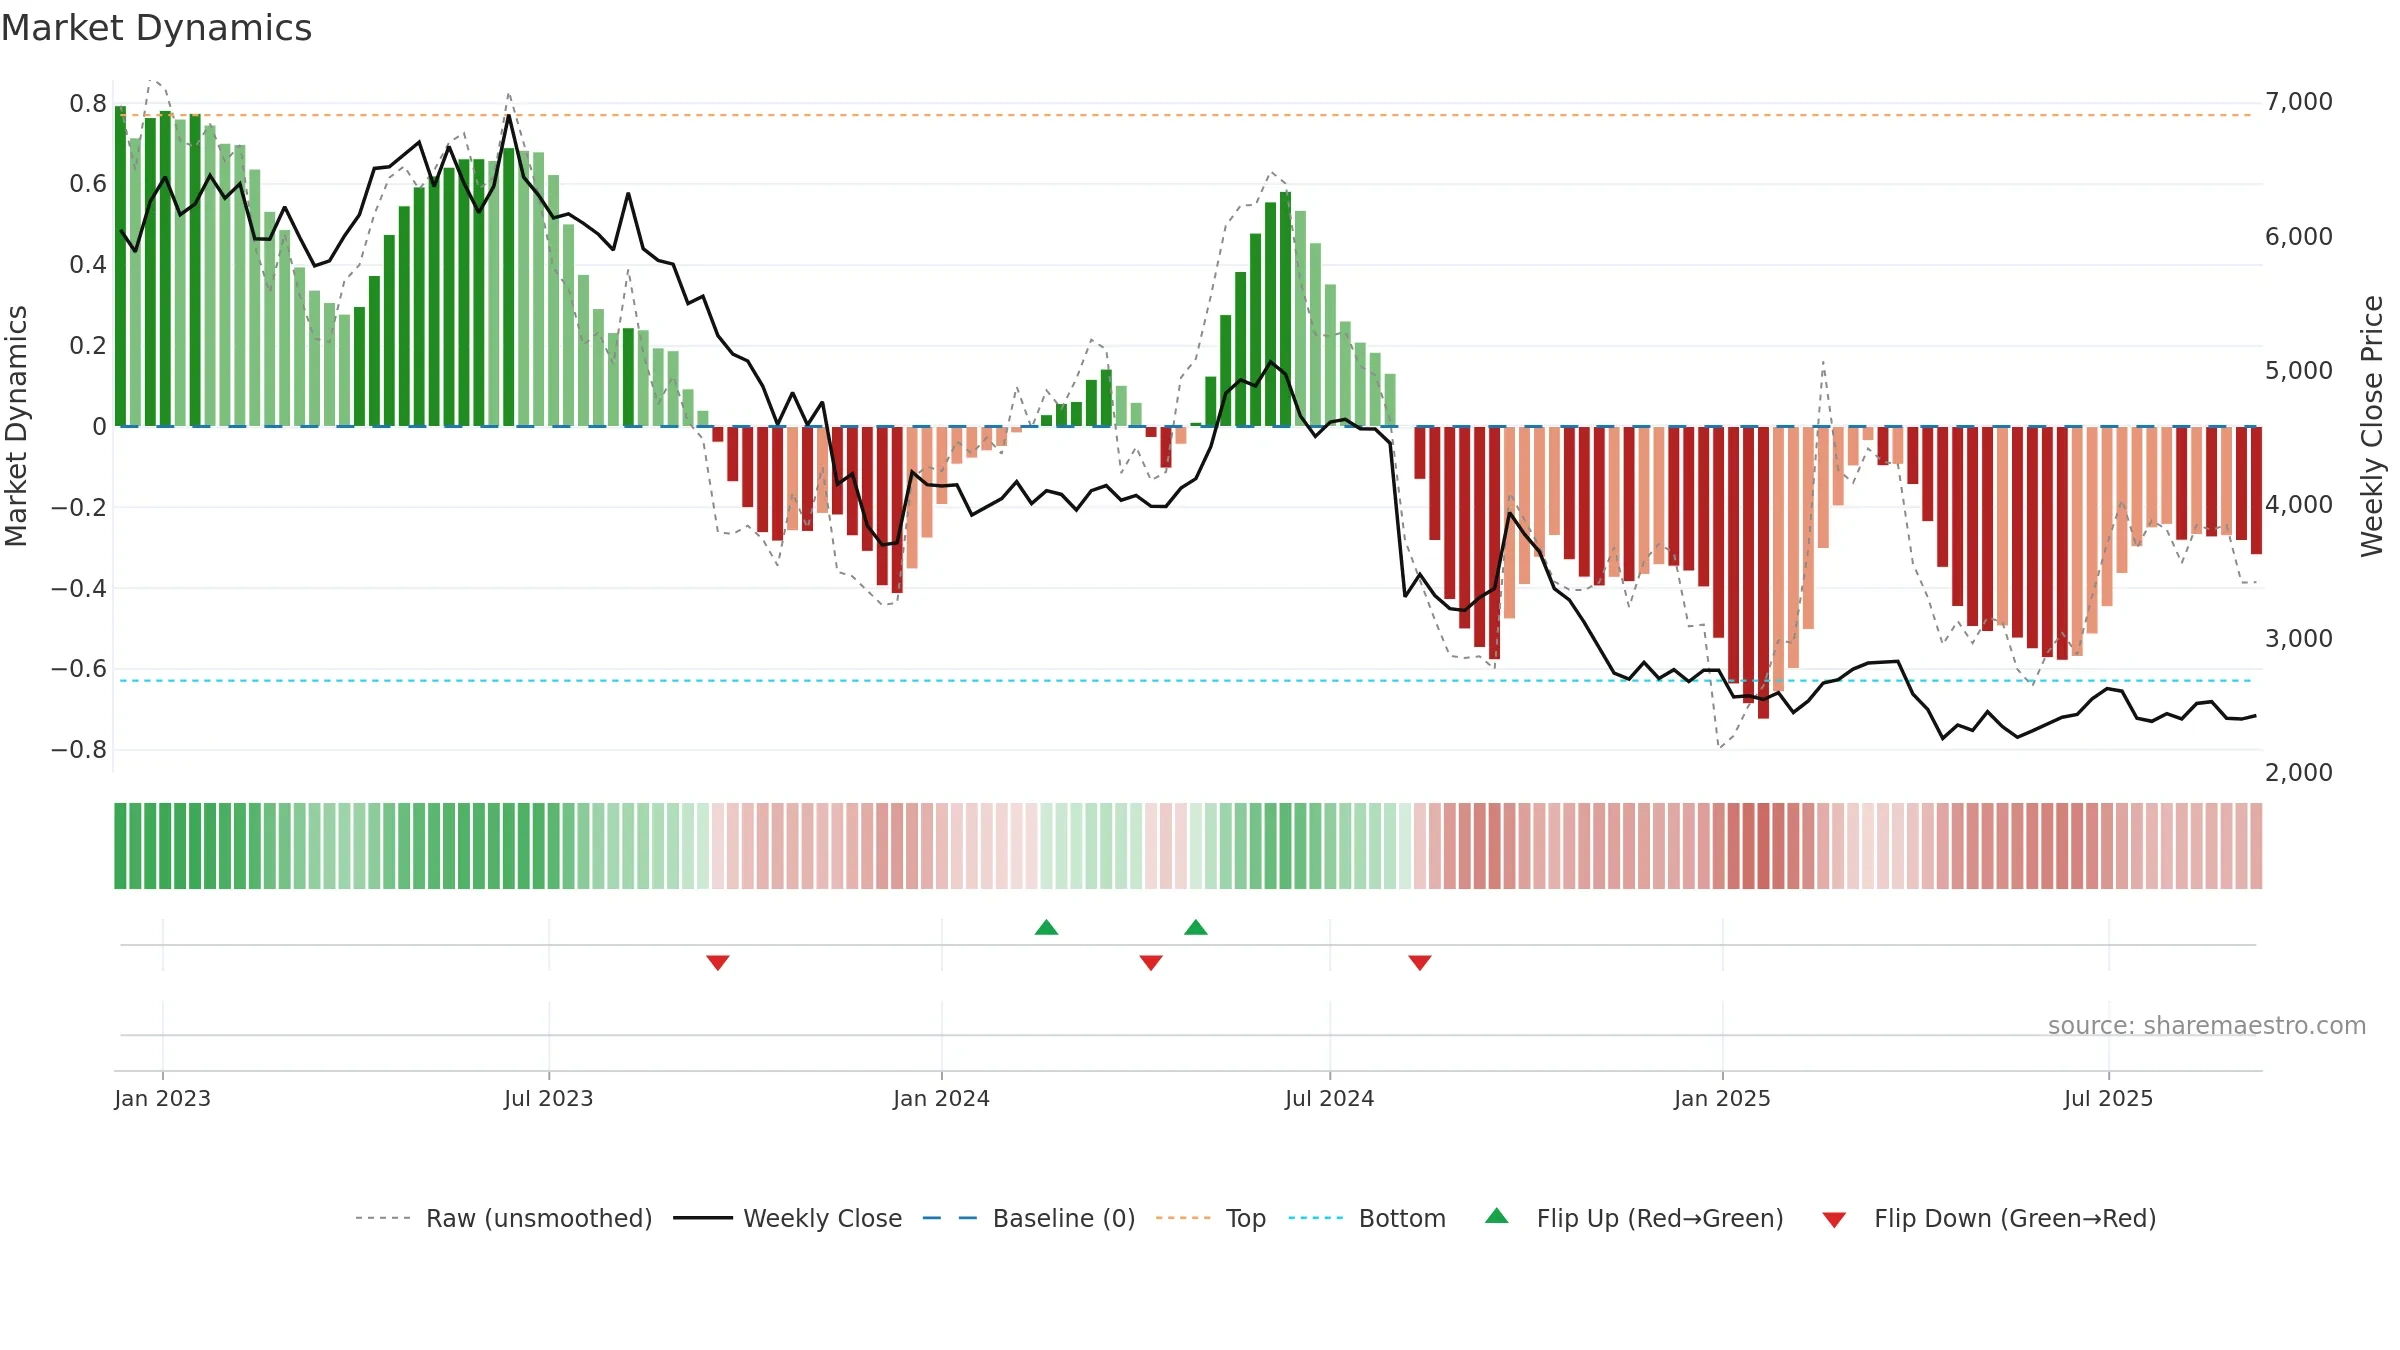Click the source: sharemaestro.com text
The width and height of the screenshot is (2400, 1350).
tap(2207, 1025)
